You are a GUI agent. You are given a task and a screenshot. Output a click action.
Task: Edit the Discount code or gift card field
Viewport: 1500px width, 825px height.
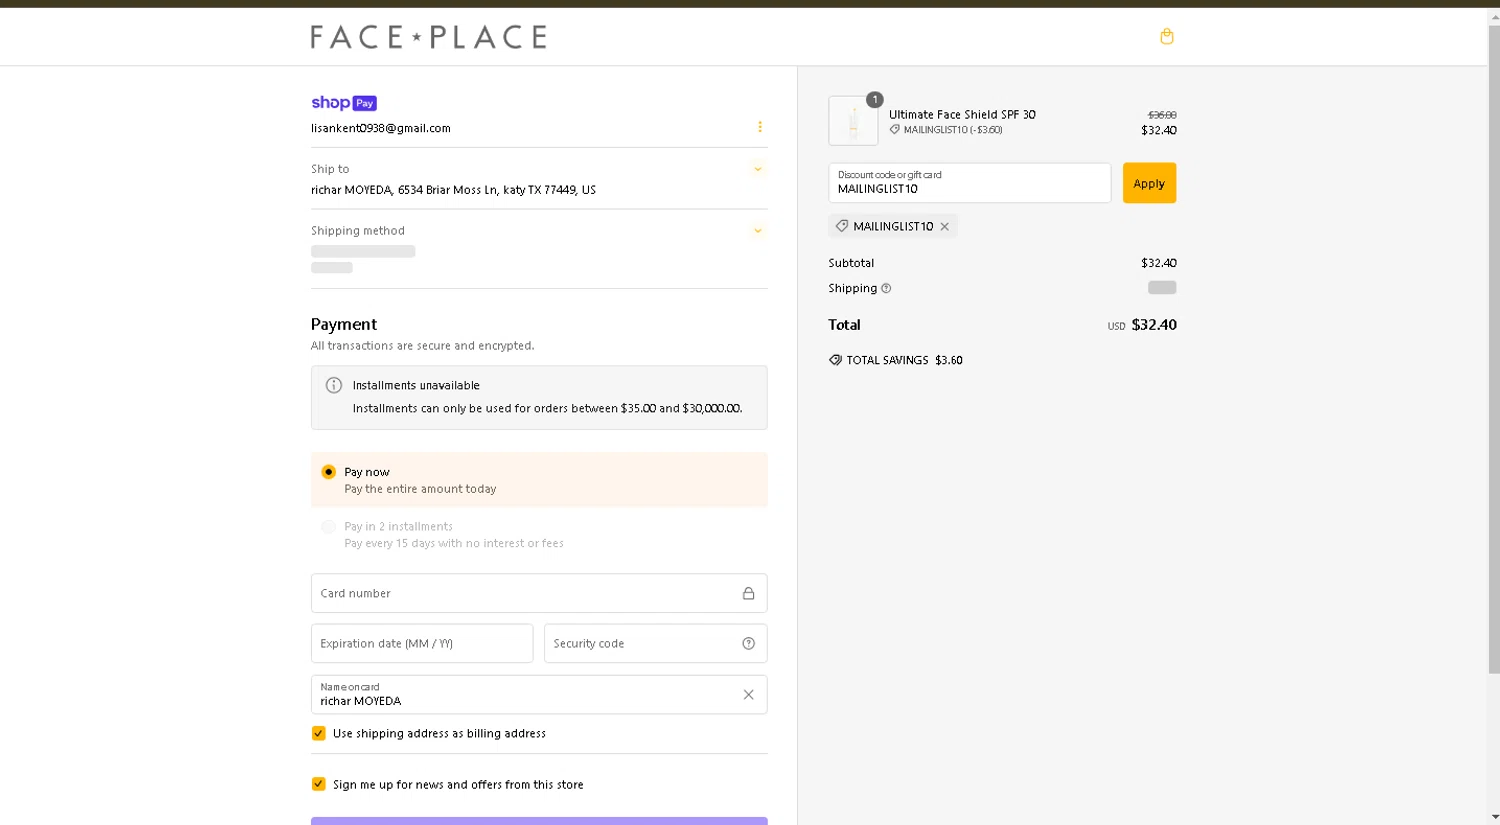(x=969, y=183)
